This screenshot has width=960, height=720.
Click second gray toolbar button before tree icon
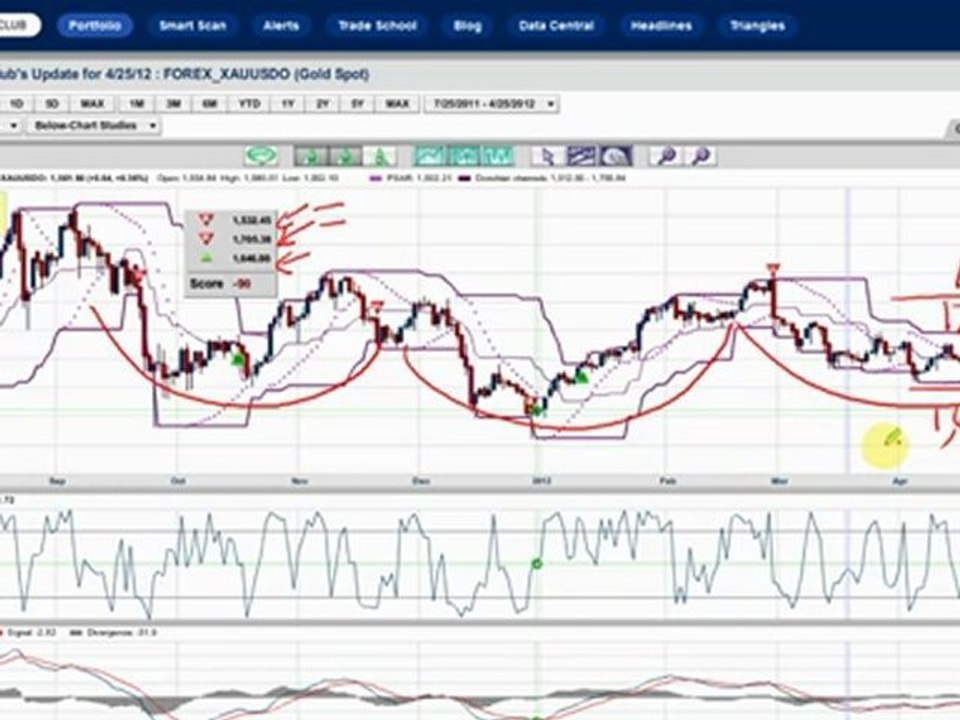click(345, 157)
